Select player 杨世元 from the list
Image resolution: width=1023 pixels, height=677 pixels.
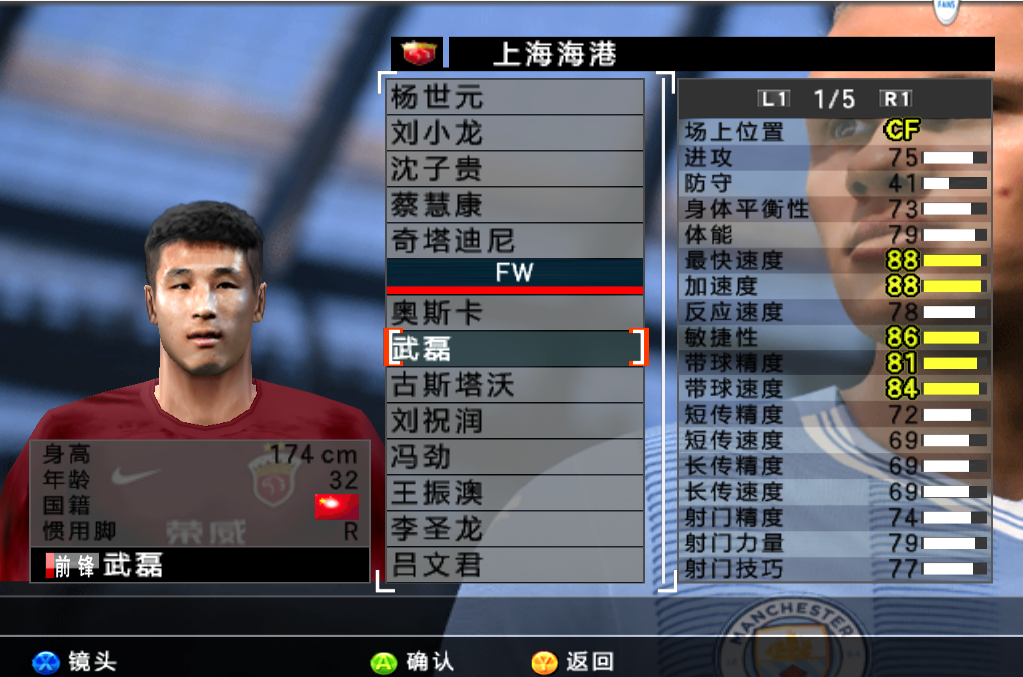click(x=515, y=97)
